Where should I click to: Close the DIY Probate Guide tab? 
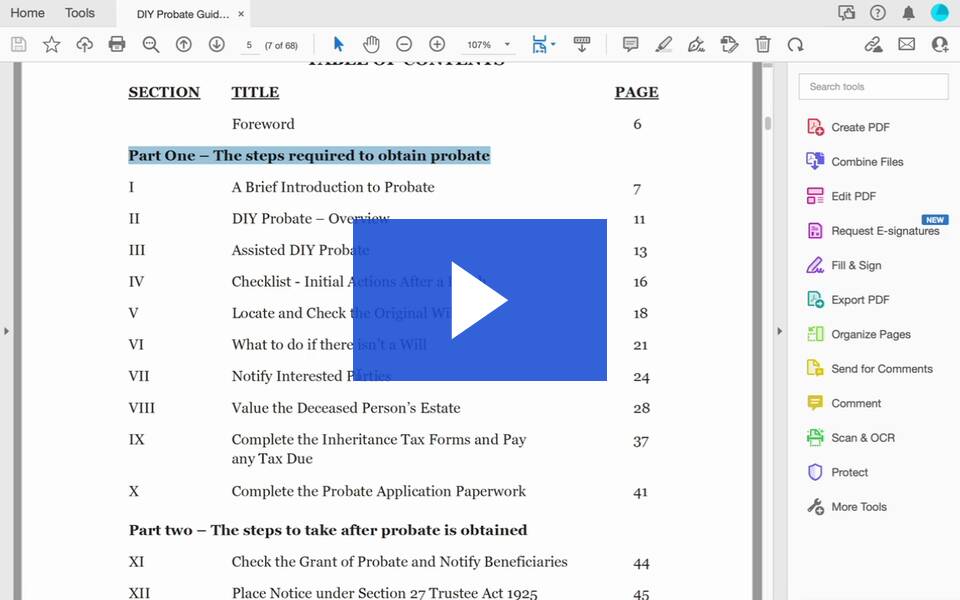(241, 14)
